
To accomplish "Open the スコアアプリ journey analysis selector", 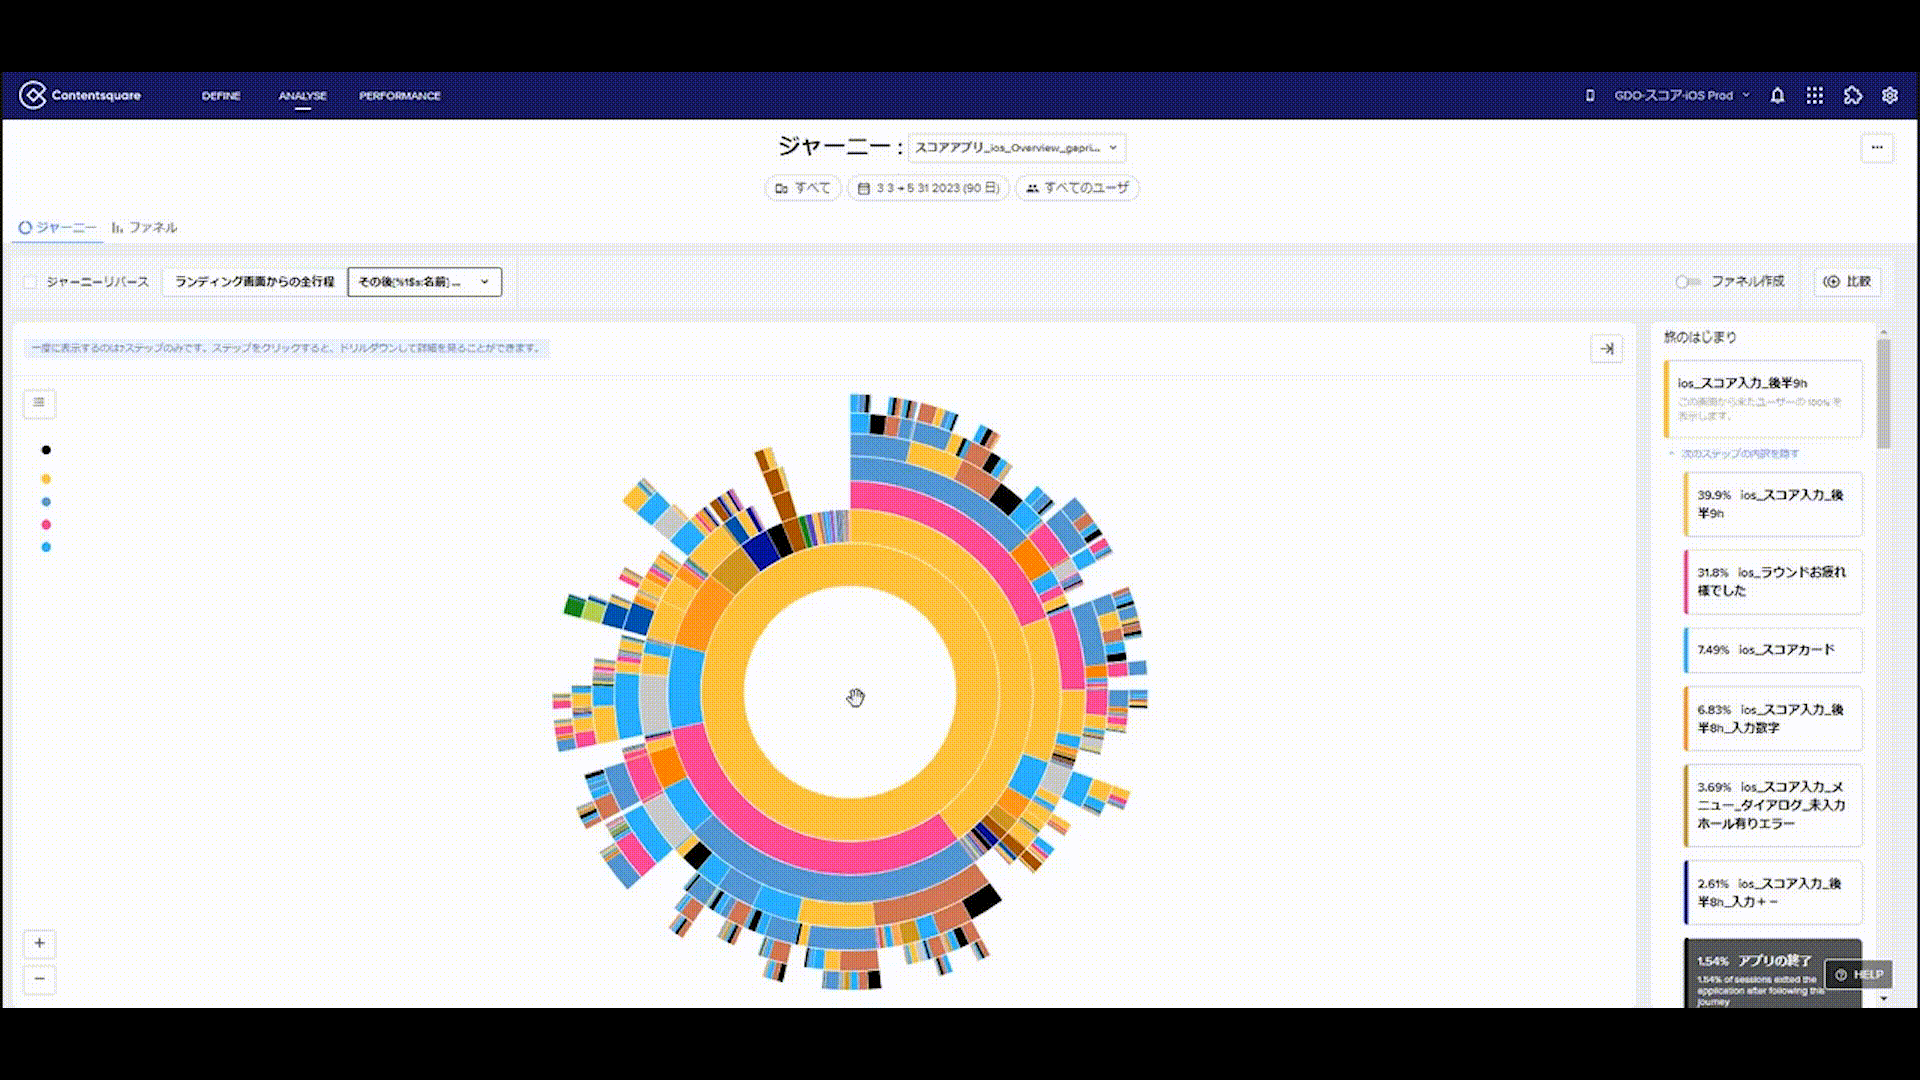I will [1016, 147].
